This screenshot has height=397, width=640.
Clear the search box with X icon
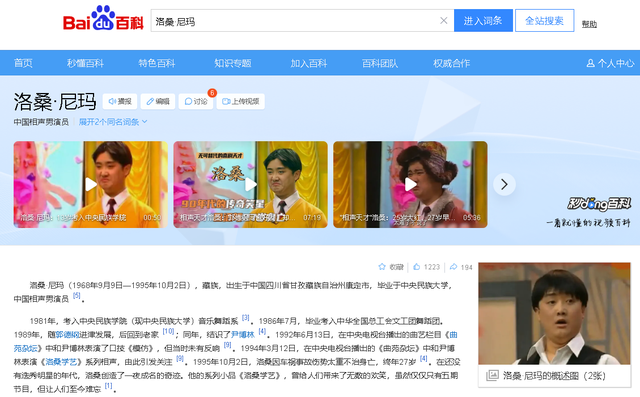click(x=444, y=20)
